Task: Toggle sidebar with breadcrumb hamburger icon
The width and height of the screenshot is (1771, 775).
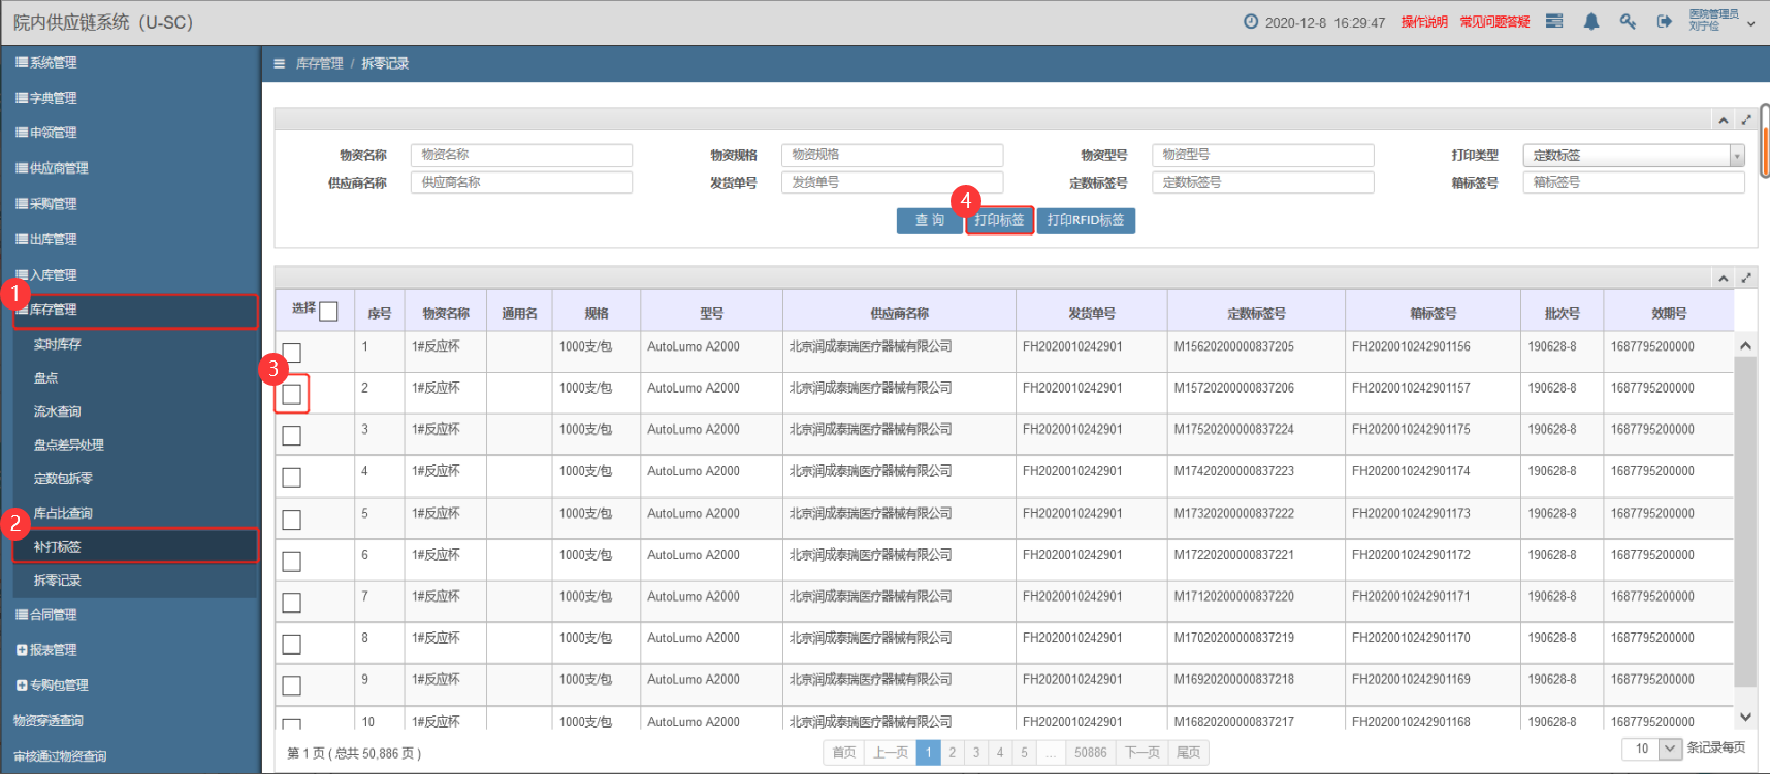Action: (279, 64)
